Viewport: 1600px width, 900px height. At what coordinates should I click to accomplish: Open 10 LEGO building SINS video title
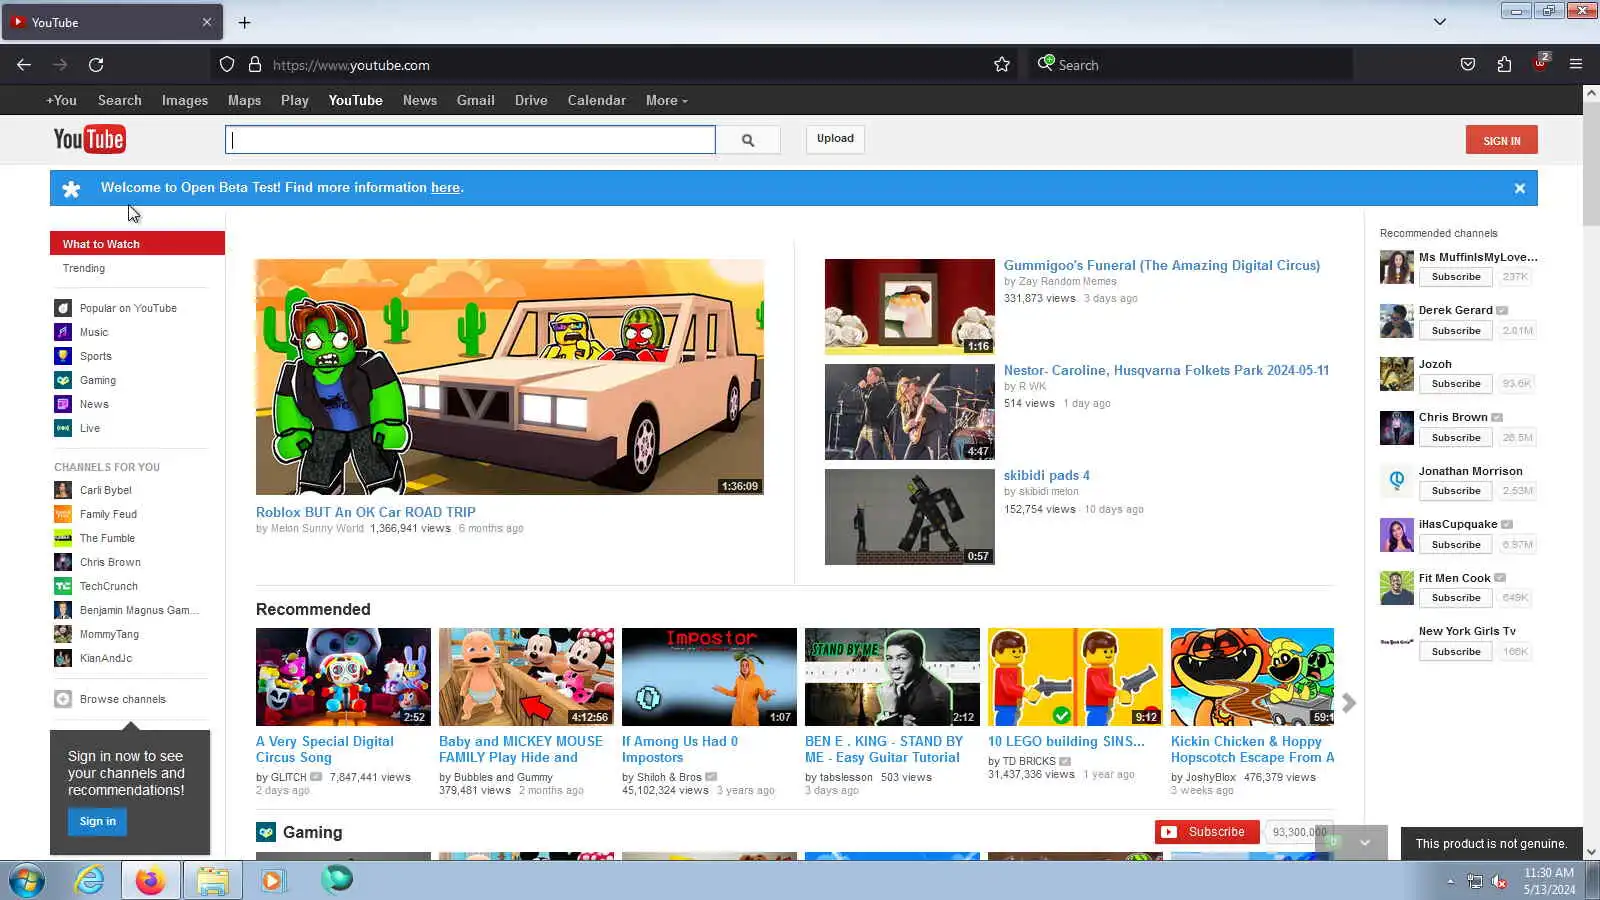1066,741
